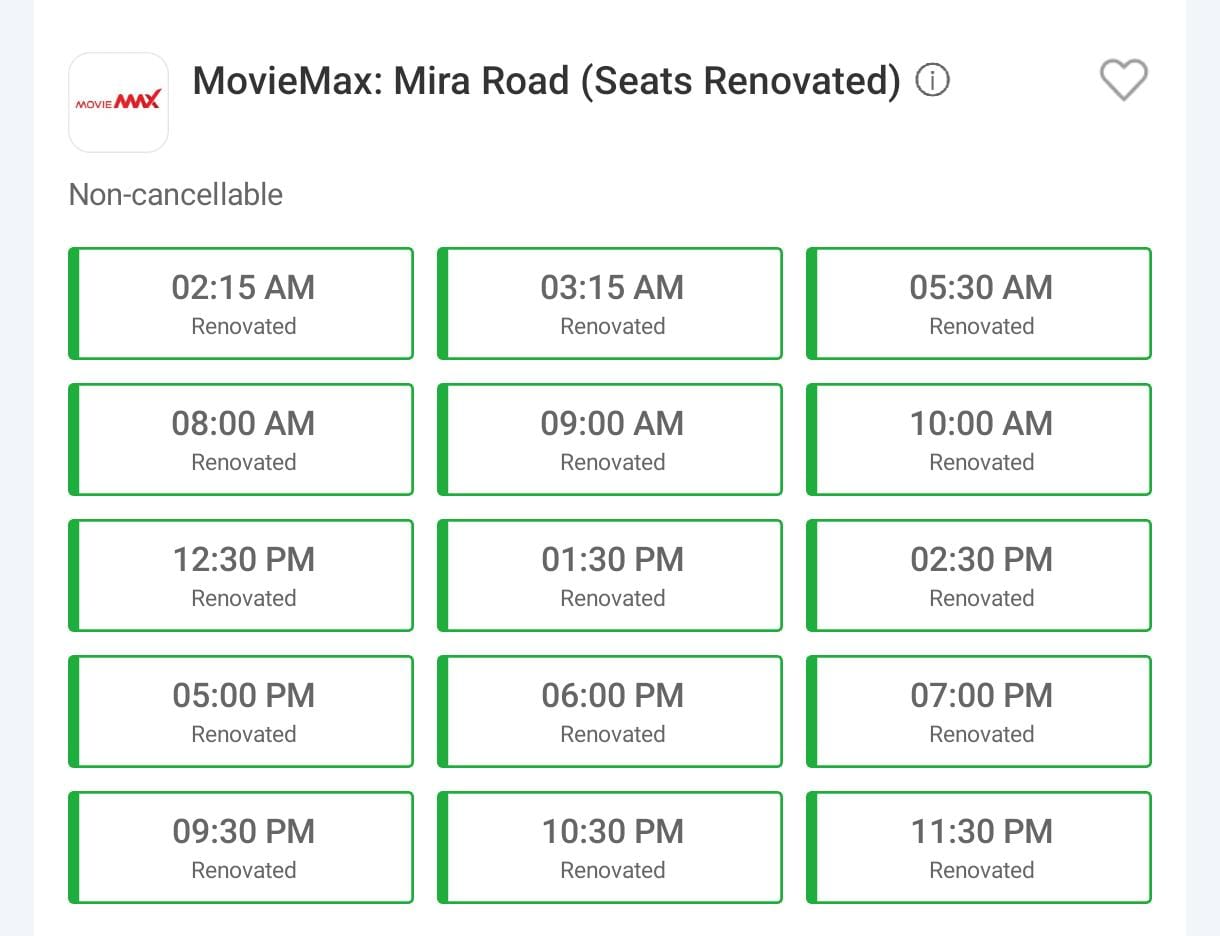Tap the Non-cancellable label
The width and height of the screenshot is (1220, 936).
click(176, 194)
